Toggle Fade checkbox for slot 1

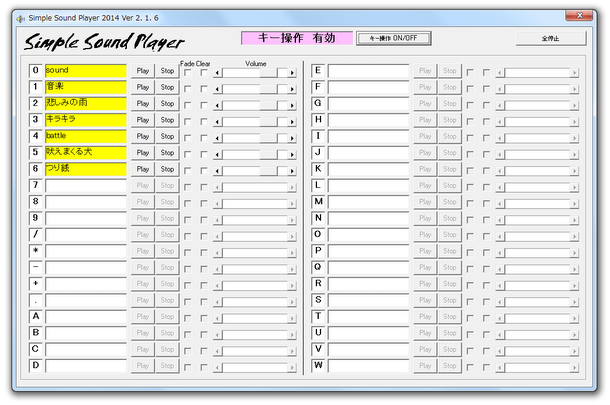[x=188, y=89]
